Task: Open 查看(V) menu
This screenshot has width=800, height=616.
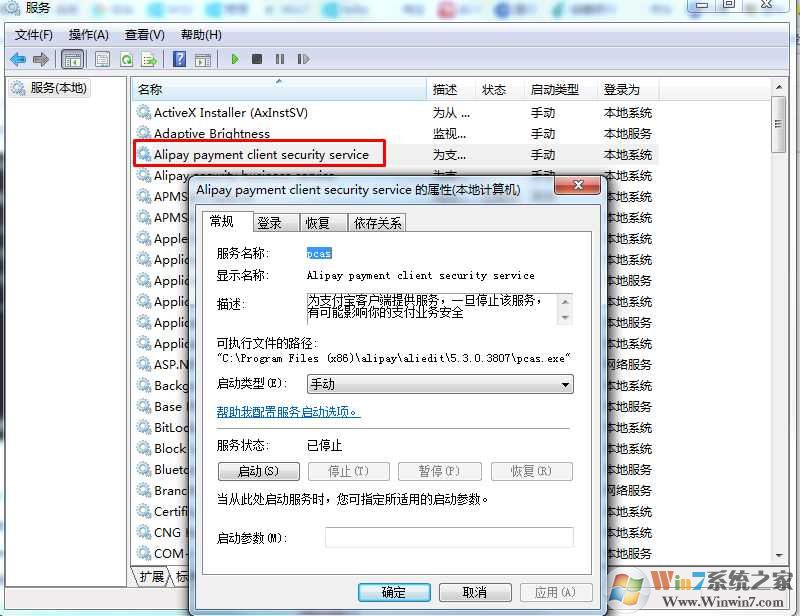Action: [x=145, y=35]
